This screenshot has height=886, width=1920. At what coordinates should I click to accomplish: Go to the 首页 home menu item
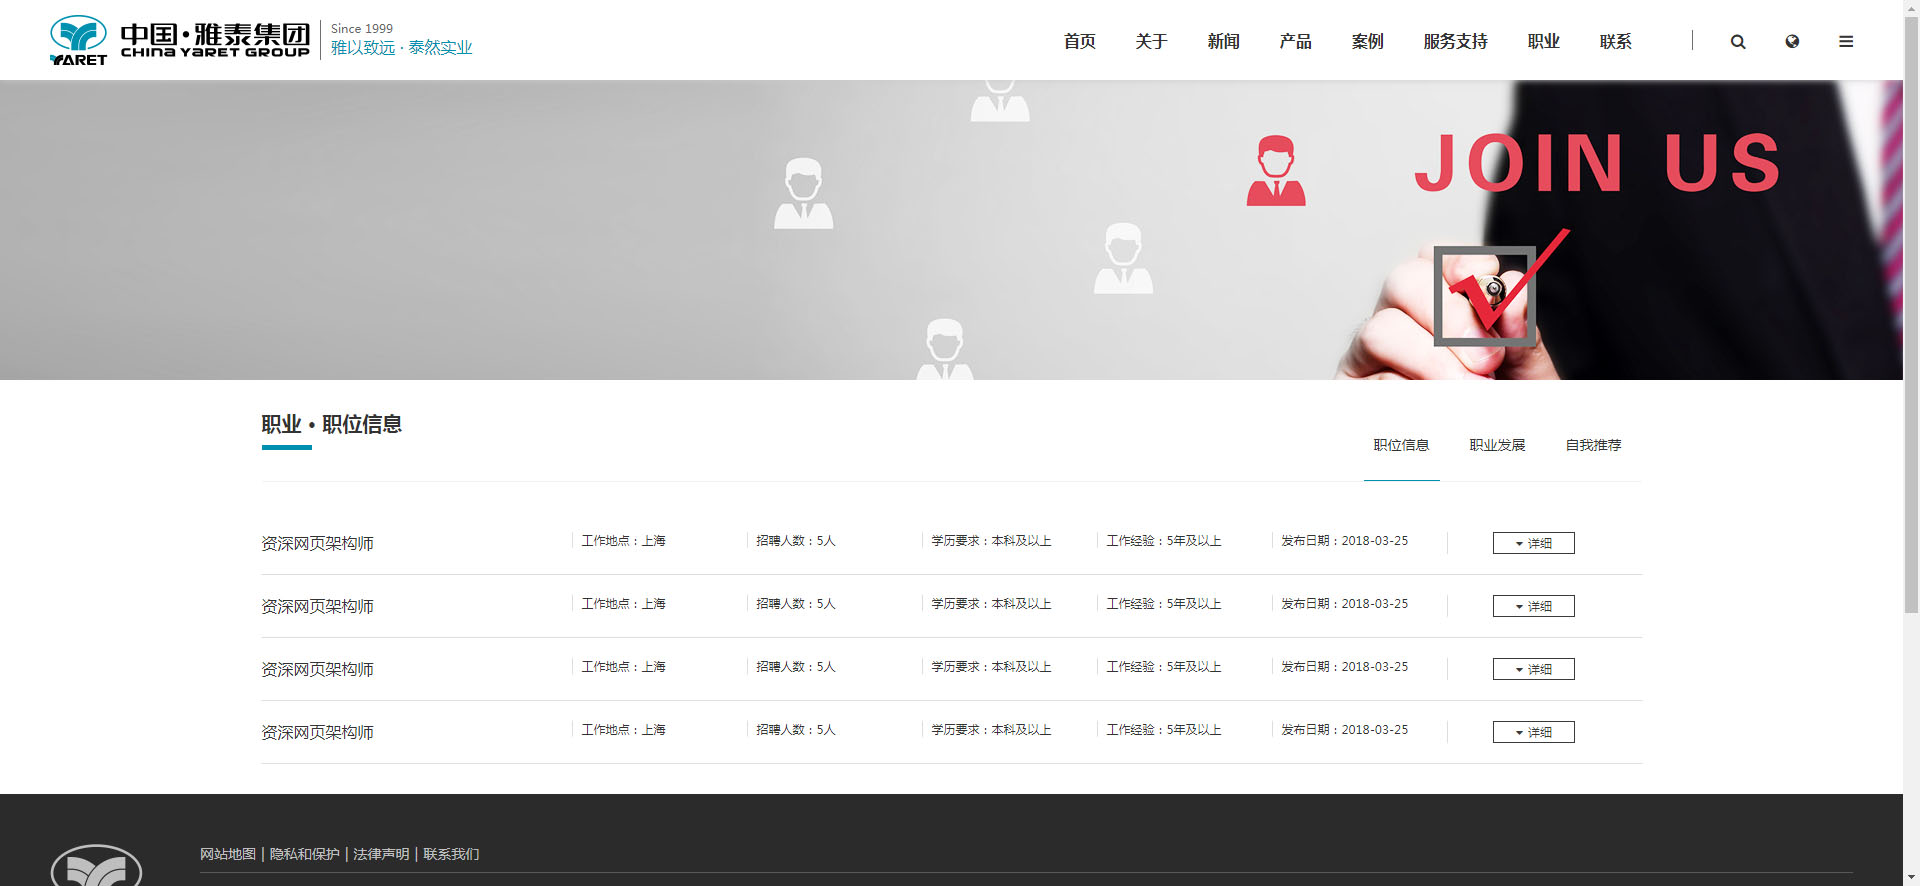[1079, 42]
